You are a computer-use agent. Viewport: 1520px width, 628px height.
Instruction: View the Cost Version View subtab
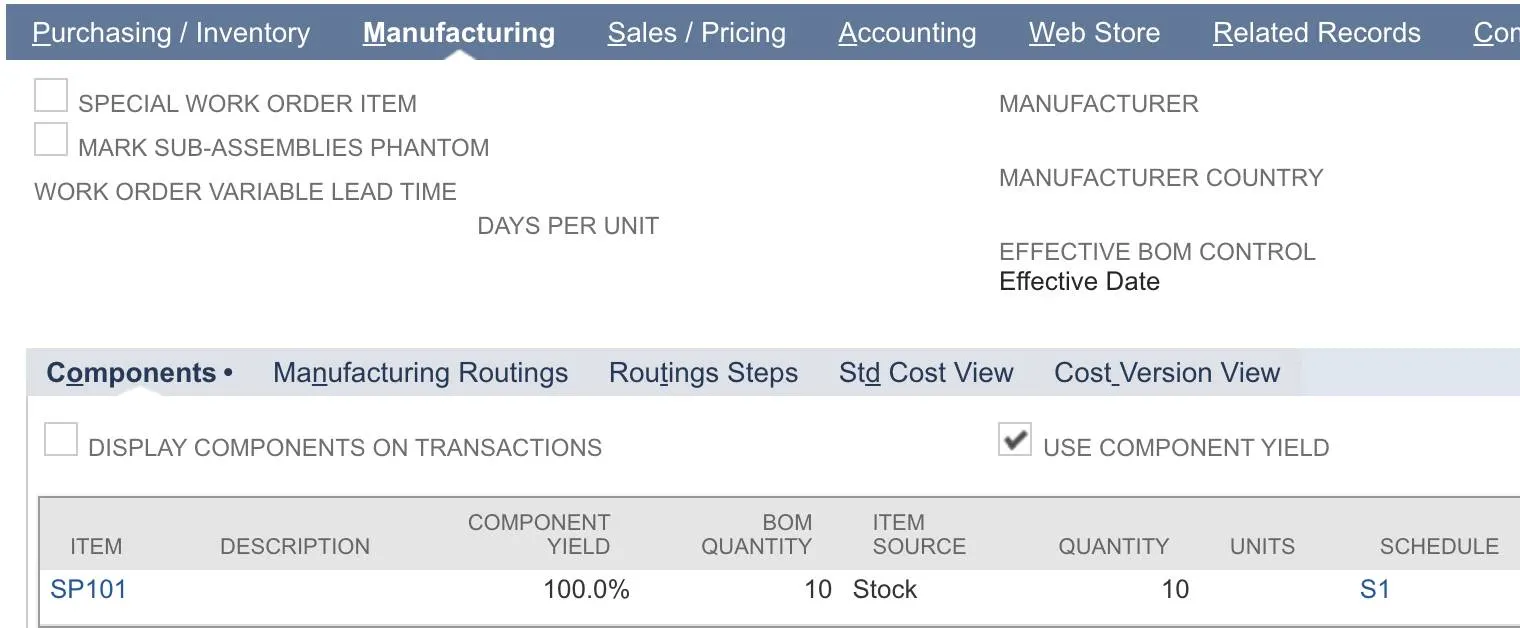(1165, 372)
